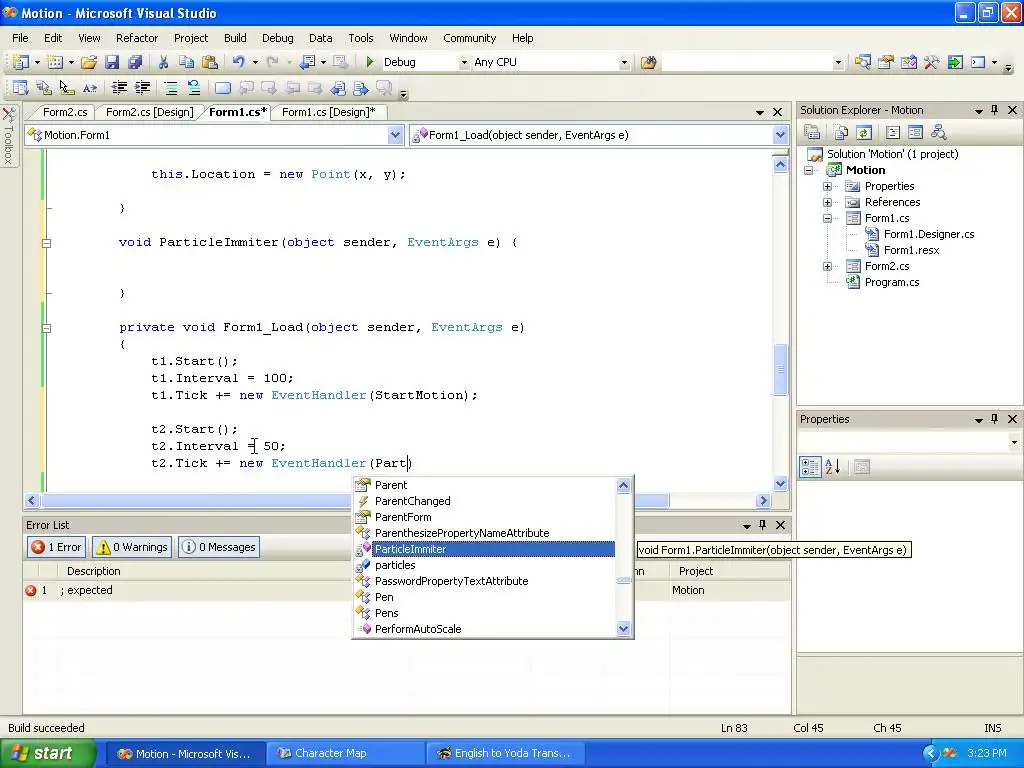Start debugging with the green play icon
The image size is (1024, 768).
(370, 62)
